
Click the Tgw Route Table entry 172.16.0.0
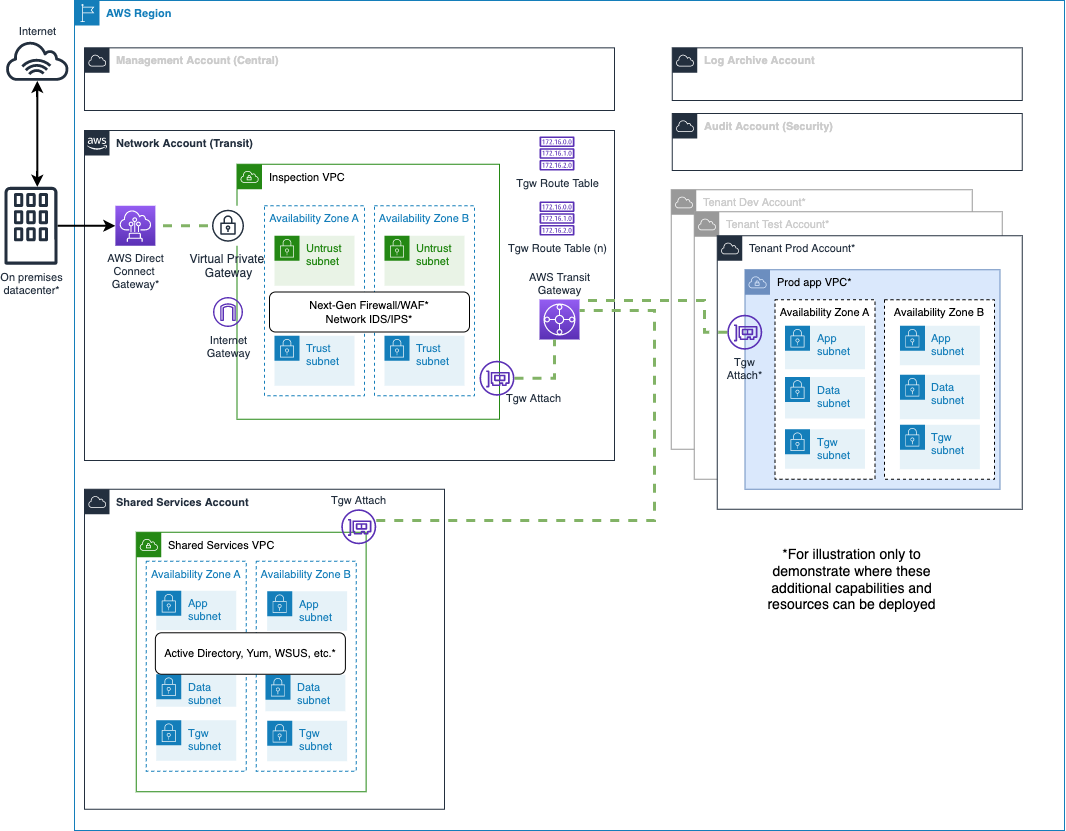pos(555,143)
